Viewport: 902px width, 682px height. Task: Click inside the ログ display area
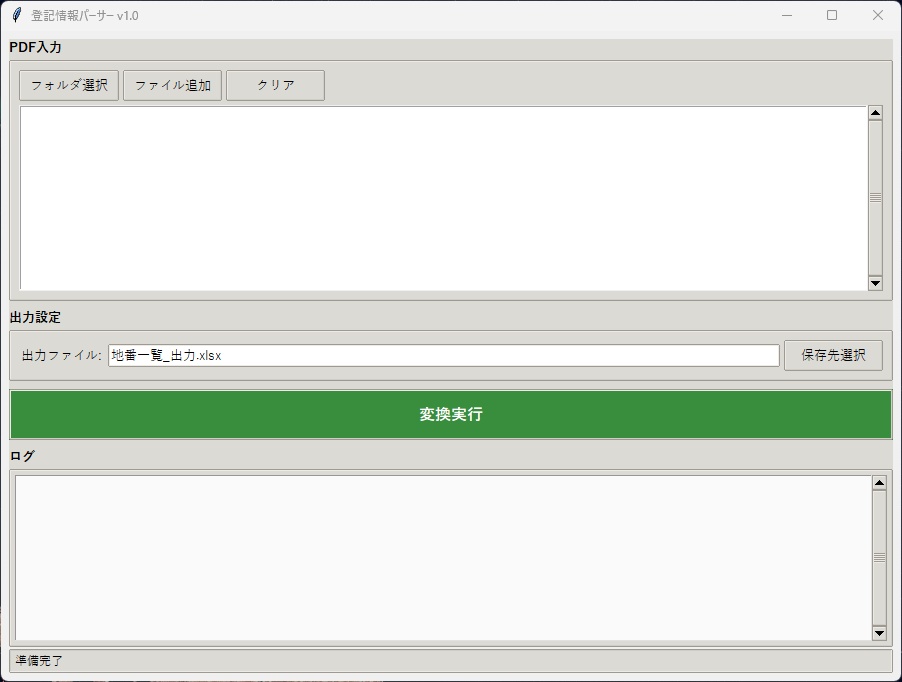pyautogui.click(x=440, y=556)
